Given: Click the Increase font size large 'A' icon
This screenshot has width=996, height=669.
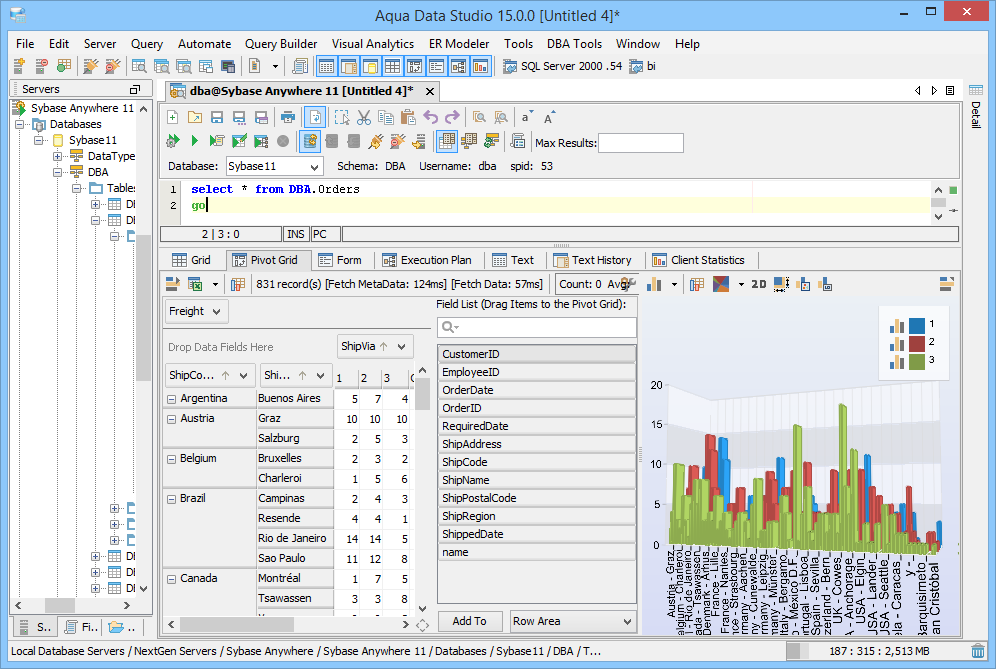Looking at the screenshot, I should point(548,118).
